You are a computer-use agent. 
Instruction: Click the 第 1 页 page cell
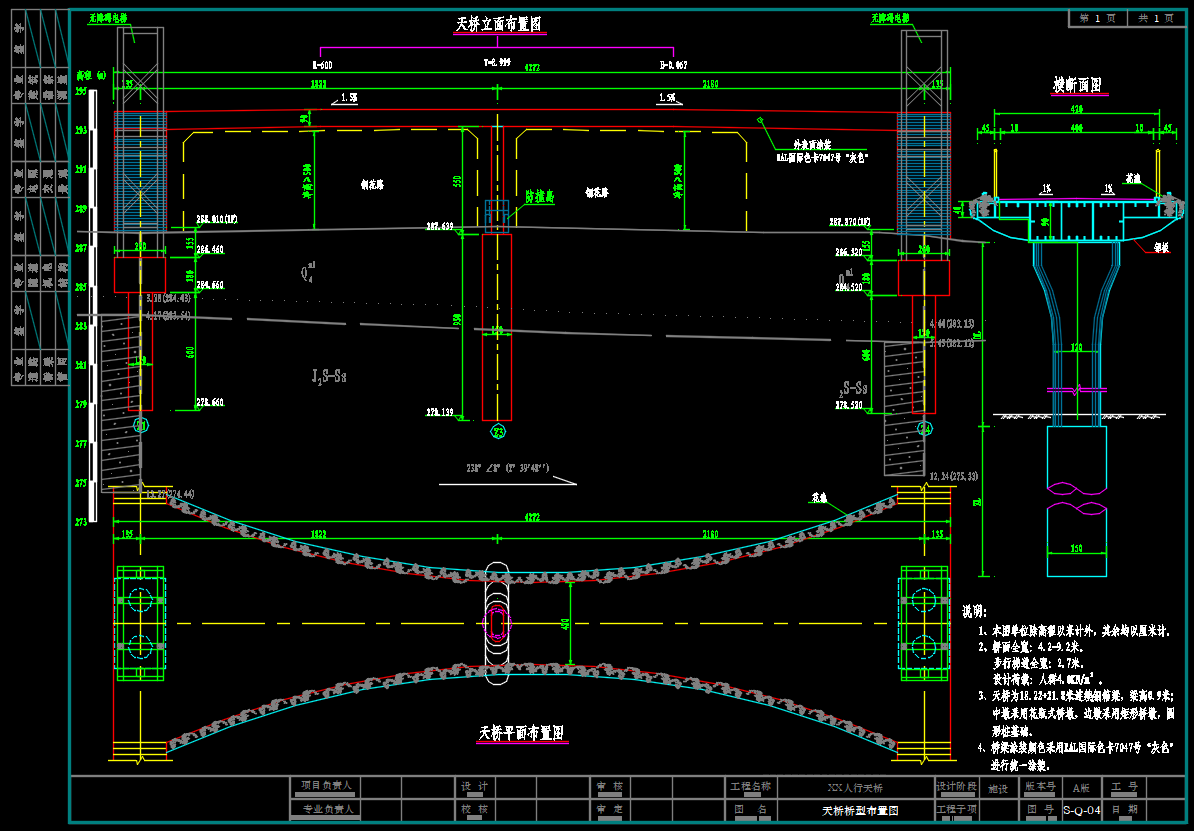1097,18
